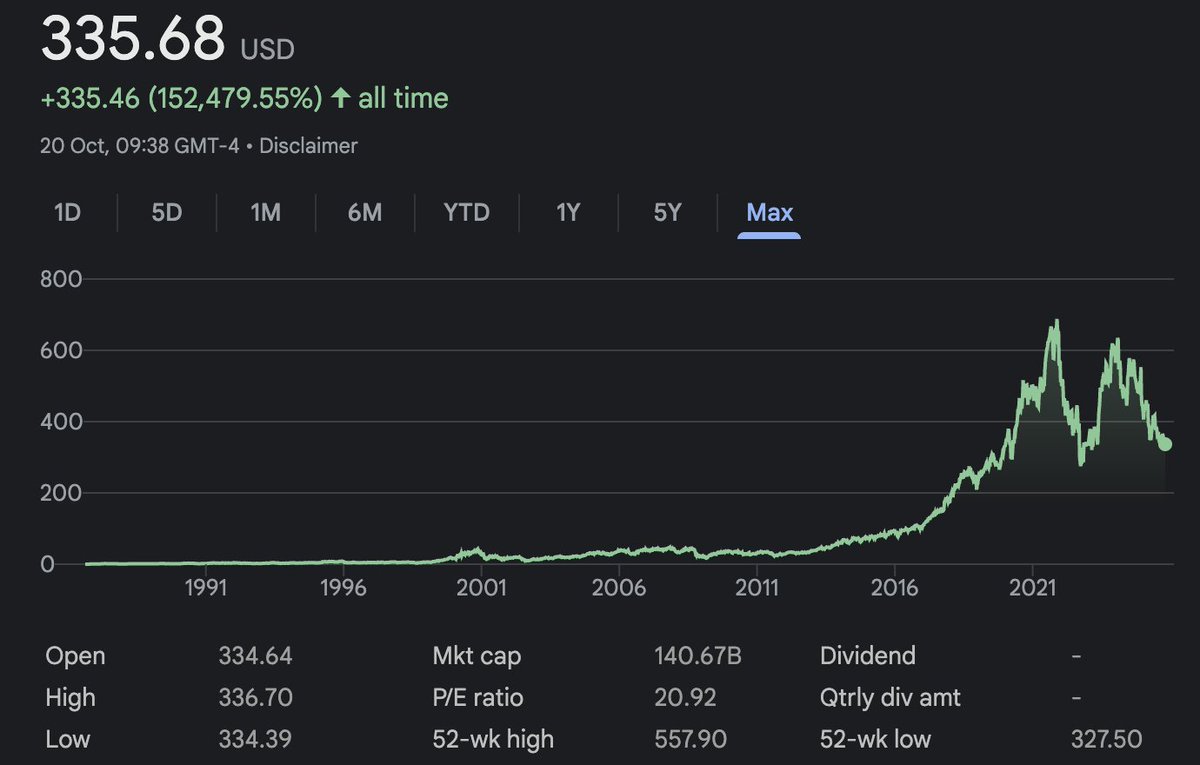Click the green up arrow icon

[x=341, y=98]
